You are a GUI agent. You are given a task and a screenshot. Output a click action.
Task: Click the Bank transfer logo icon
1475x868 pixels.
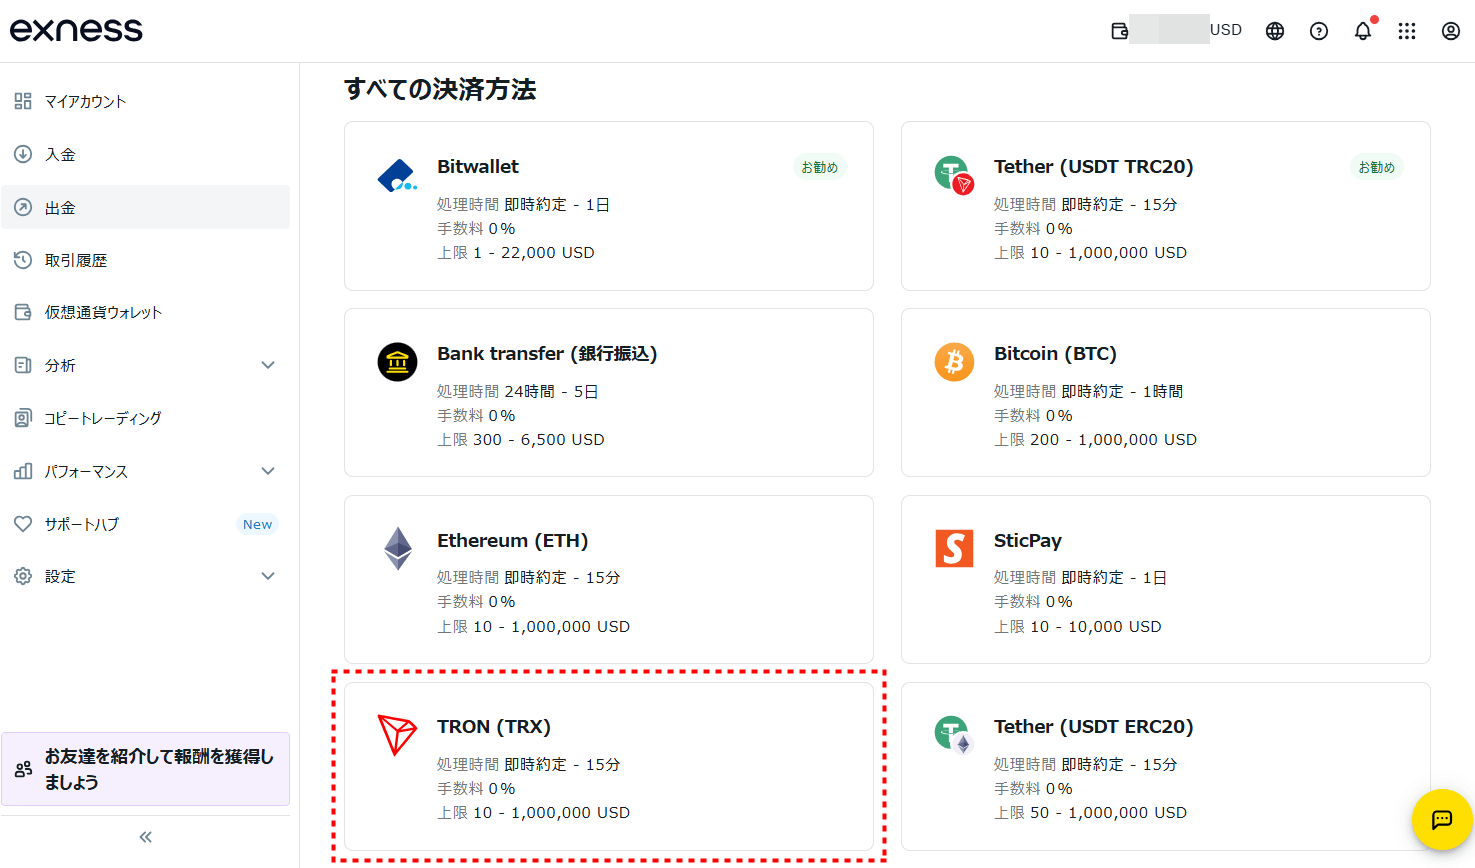tap(397, 362)
